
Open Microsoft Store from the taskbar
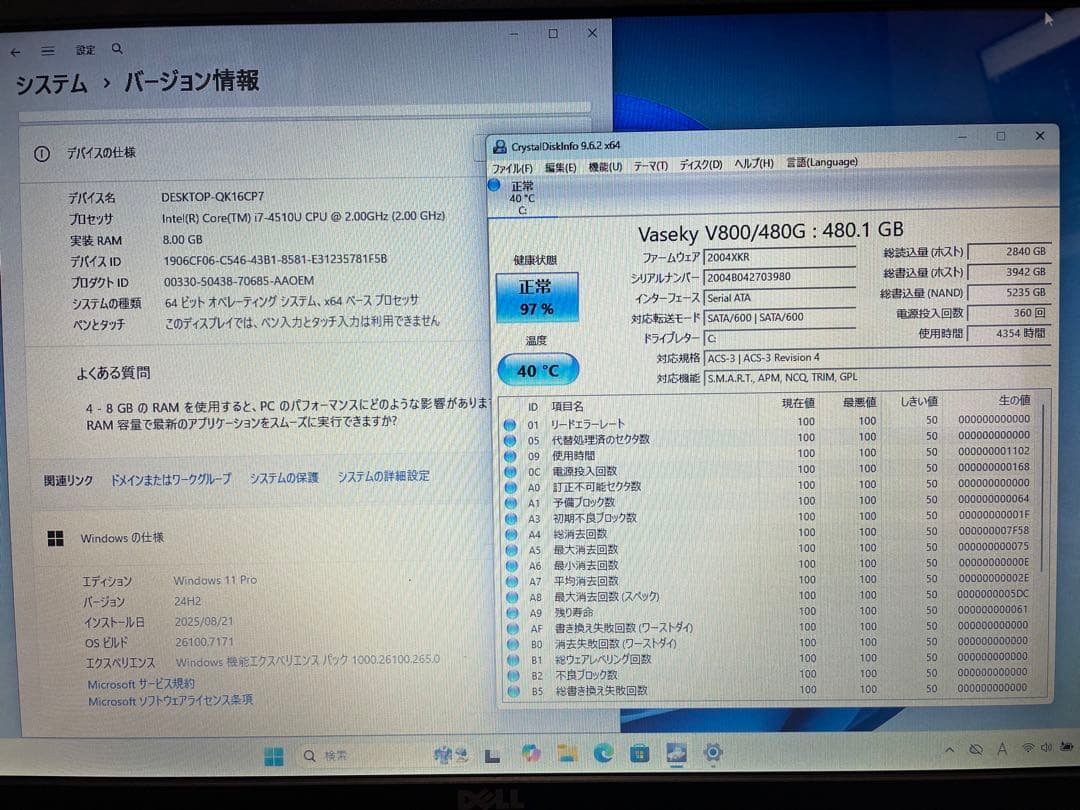tap(640, 754)
